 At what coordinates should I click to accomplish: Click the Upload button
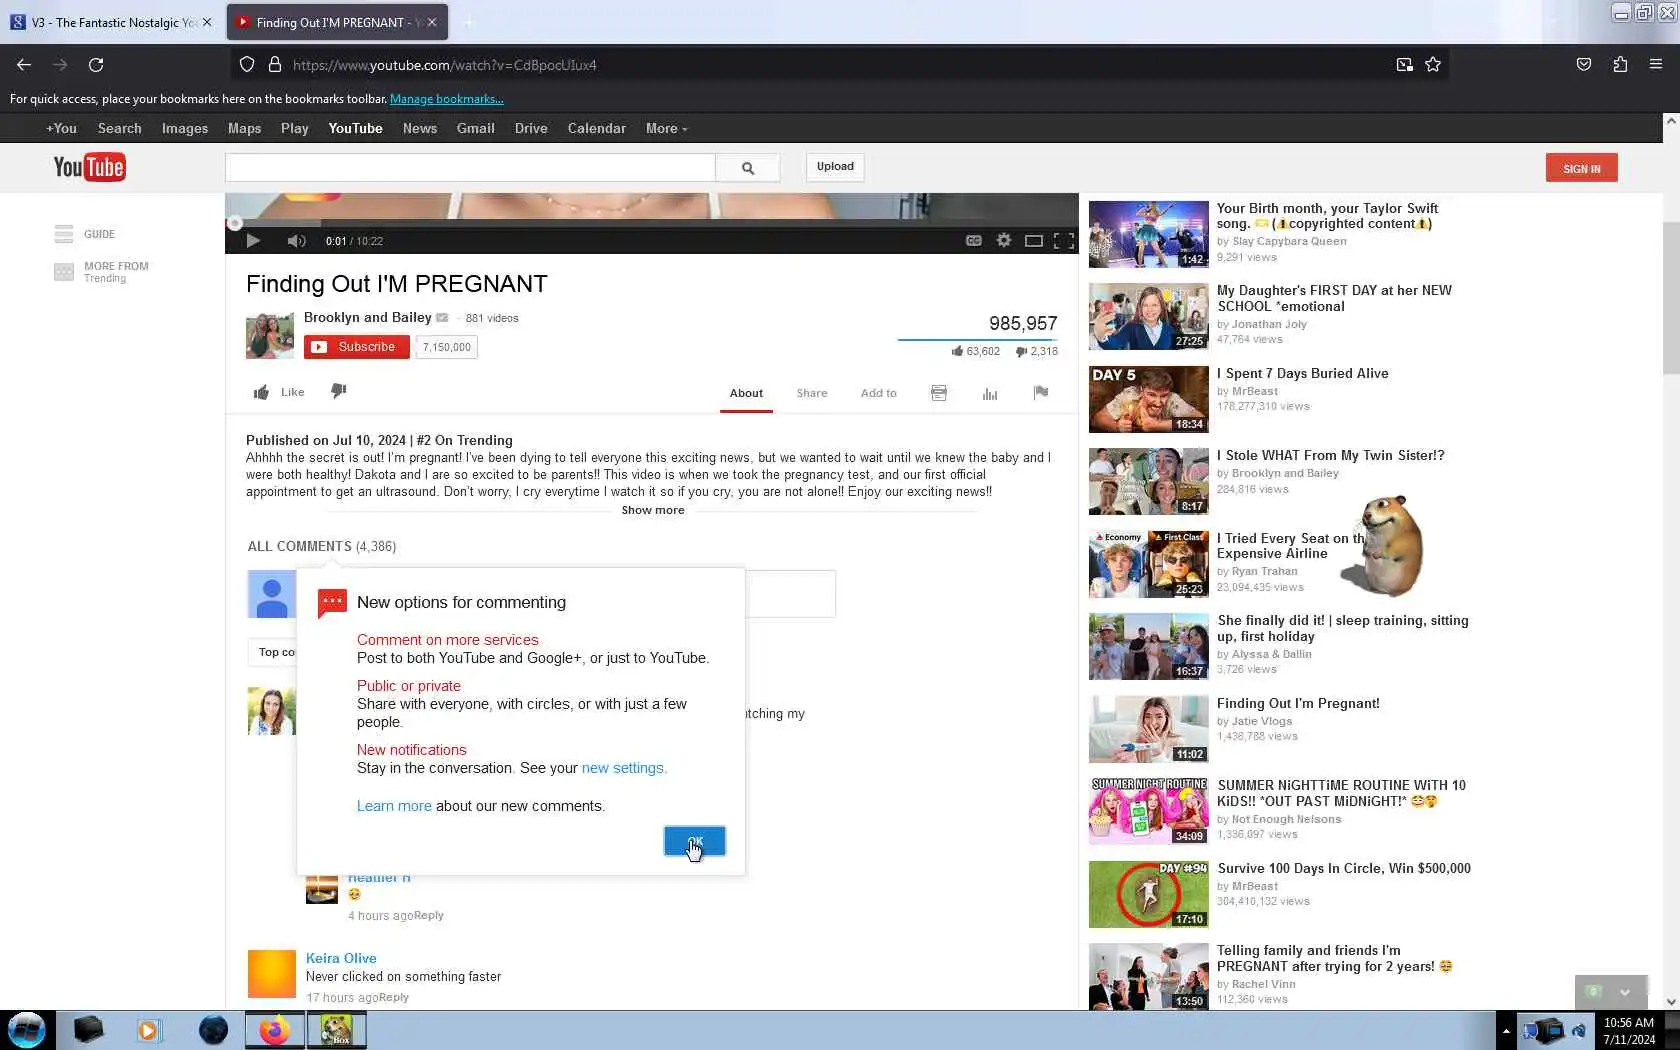coord(835,167)
